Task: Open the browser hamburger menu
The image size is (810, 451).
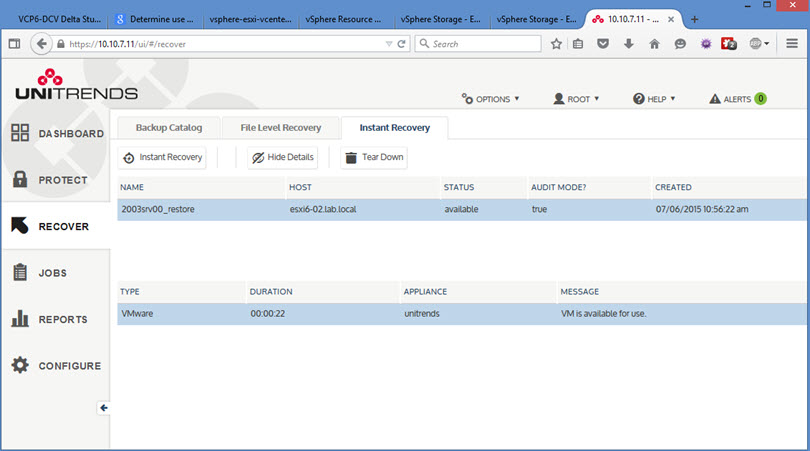Action: (x=792, y=44)
